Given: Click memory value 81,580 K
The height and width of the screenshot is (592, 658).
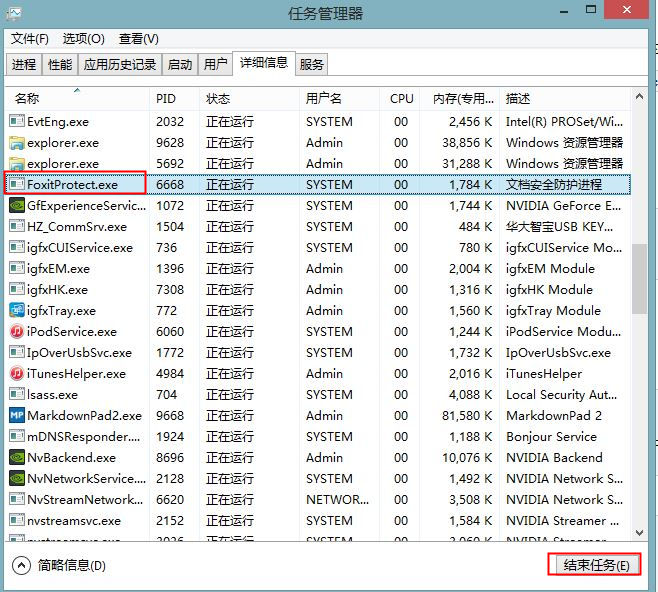Looking at the screenshot, I should coord(467,415).
